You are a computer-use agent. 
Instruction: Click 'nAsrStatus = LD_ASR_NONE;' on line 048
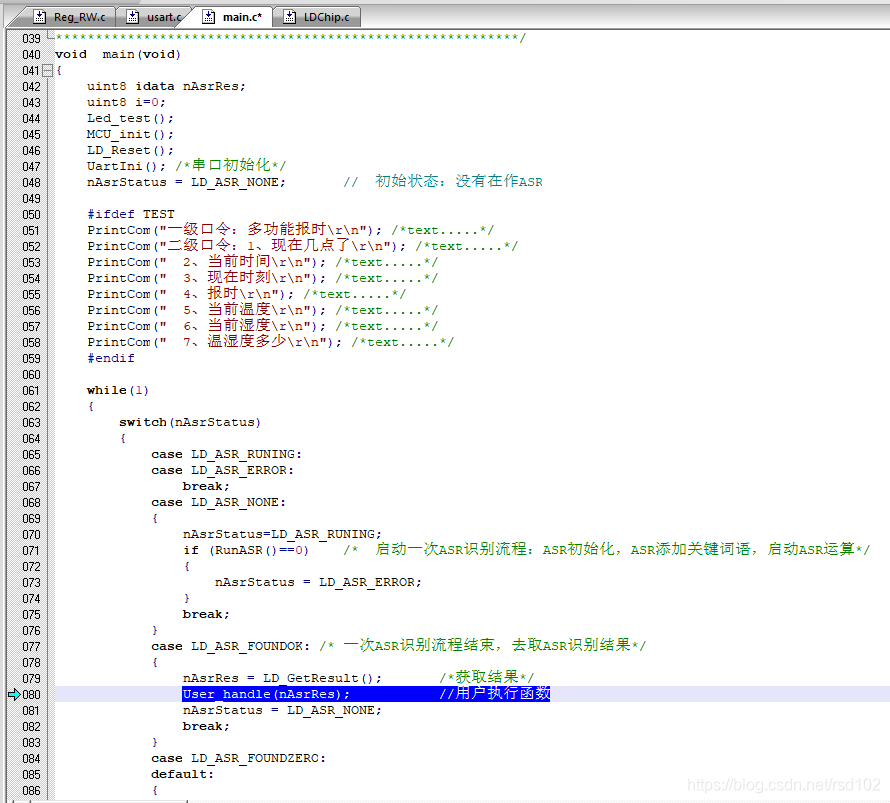click(186, 182)
